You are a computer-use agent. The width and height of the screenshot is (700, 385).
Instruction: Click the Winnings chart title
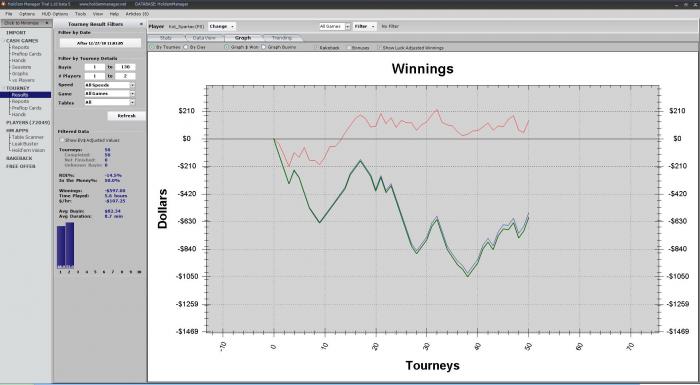422,69
